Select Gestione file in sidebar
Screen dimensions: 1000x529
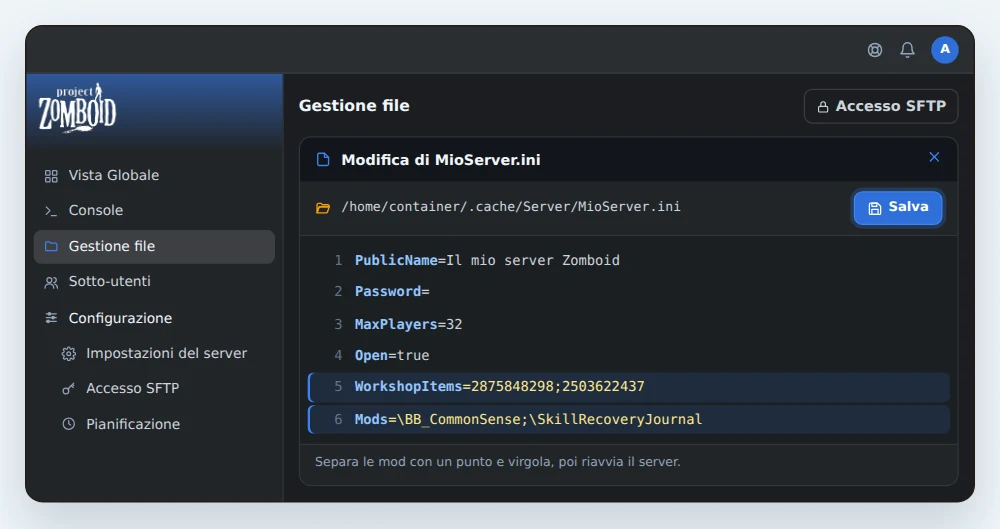click(x=154, y=246)
